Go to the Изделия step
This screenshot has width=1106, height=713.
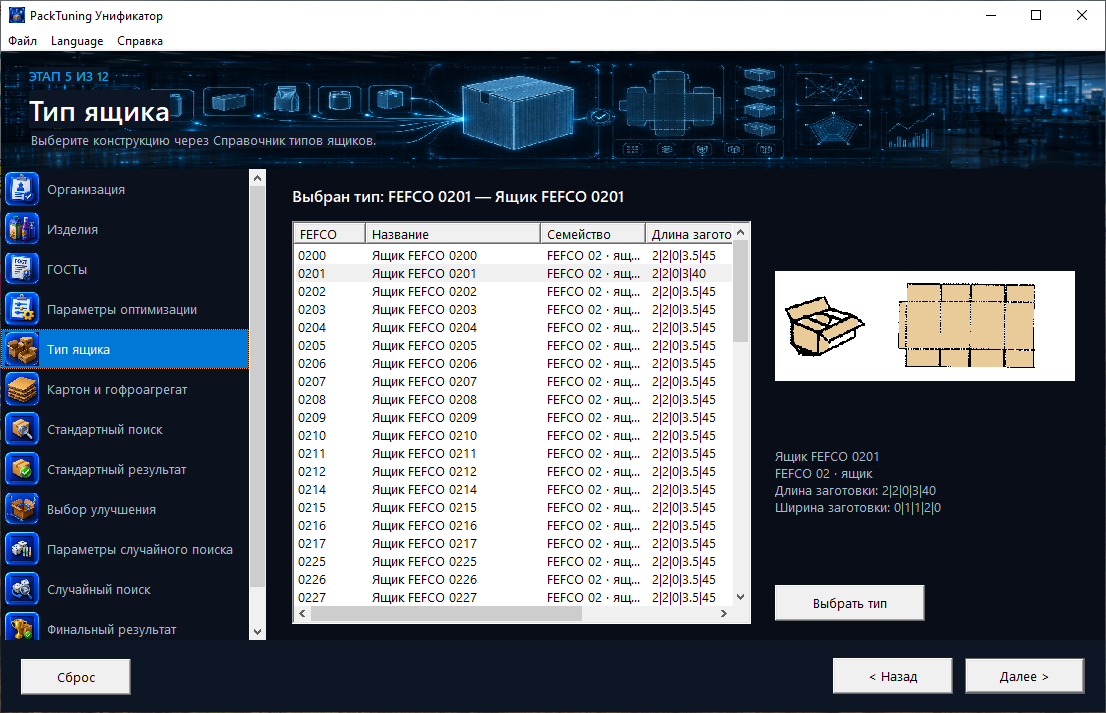pos(126,229)
